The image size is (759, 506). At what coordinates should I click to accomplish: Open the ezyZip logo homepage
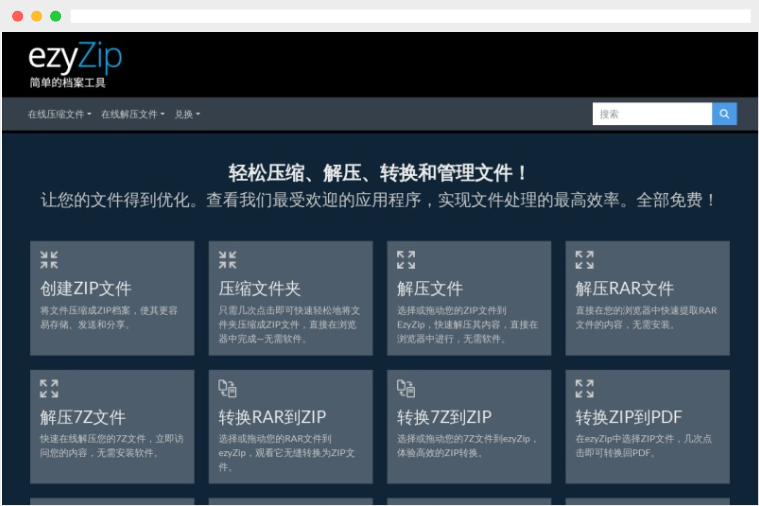[x=75, y=63]
